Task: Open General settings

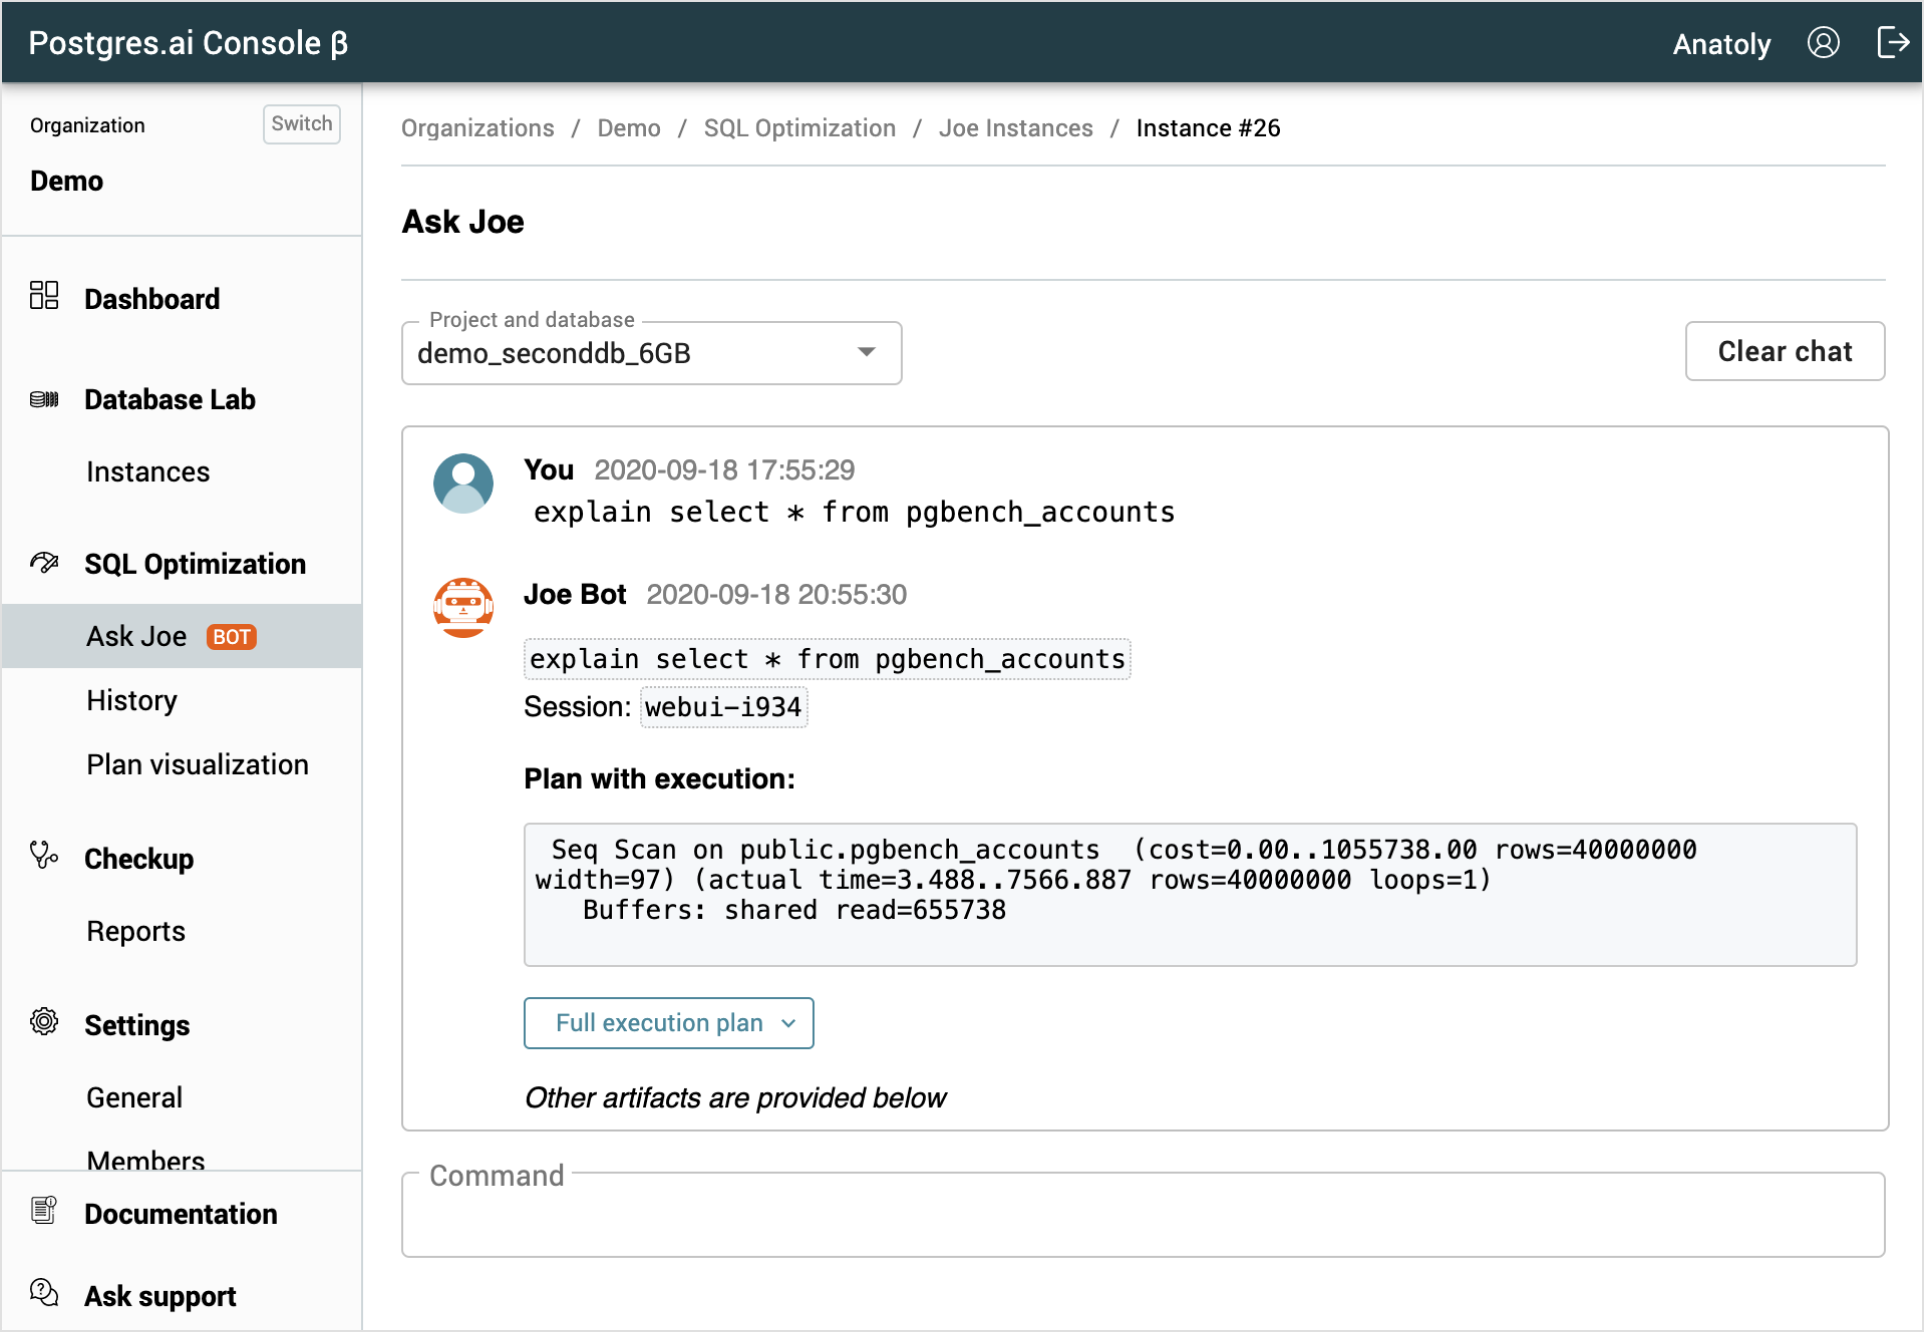Action: pos(134,1097)
